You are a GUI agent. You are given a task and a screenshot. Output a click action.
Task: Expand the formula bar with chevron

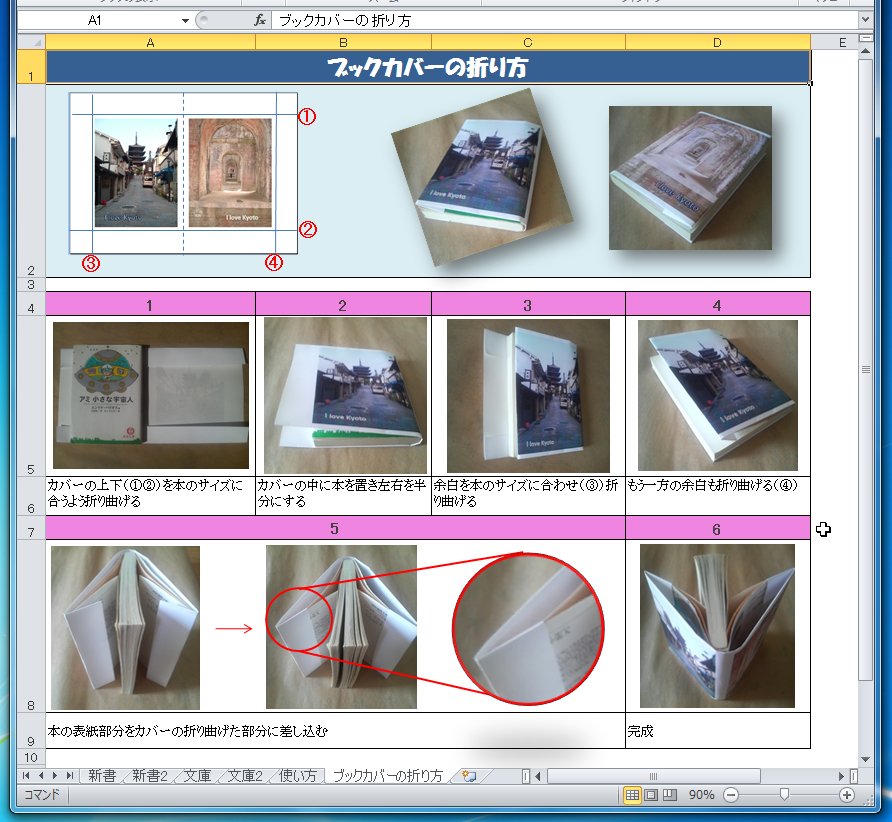(x=865, y=20)
